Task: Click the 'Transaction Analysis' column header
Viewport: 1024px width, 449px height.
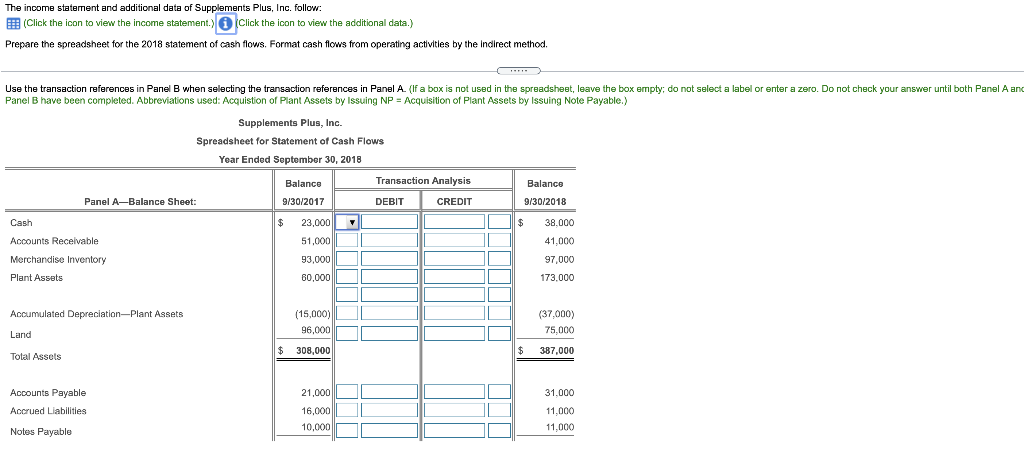Action: (x=423, y=181)
